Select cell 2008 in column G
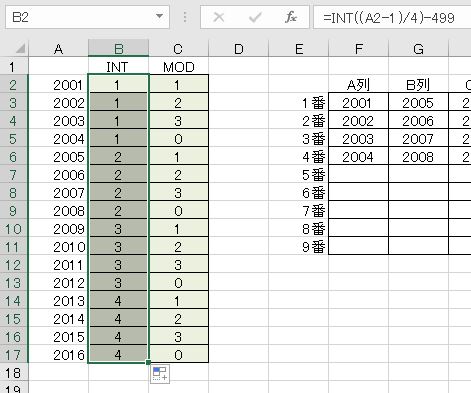471x393 pixels. tap(419, 157)
